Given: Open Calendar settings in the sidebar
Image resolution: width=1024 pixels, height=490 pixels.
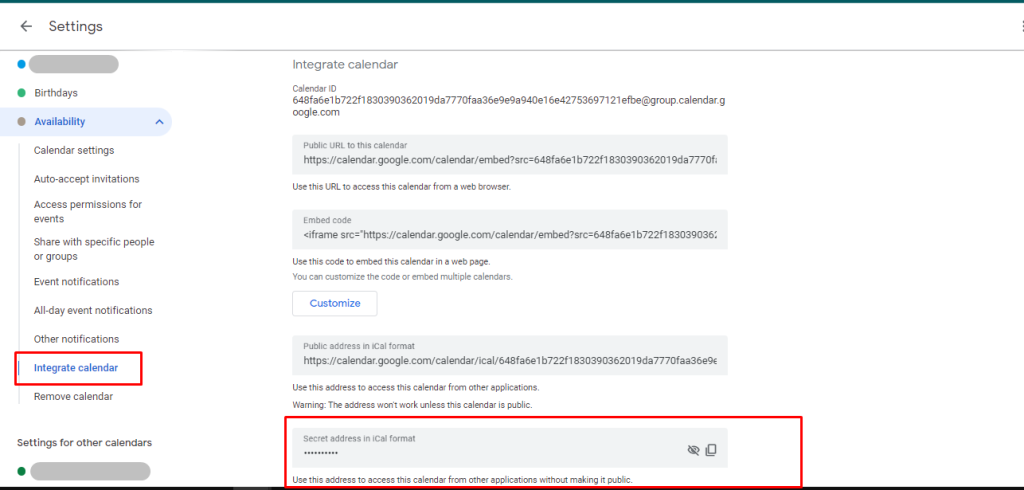Looking at the screenshot, I should (74, 150).
